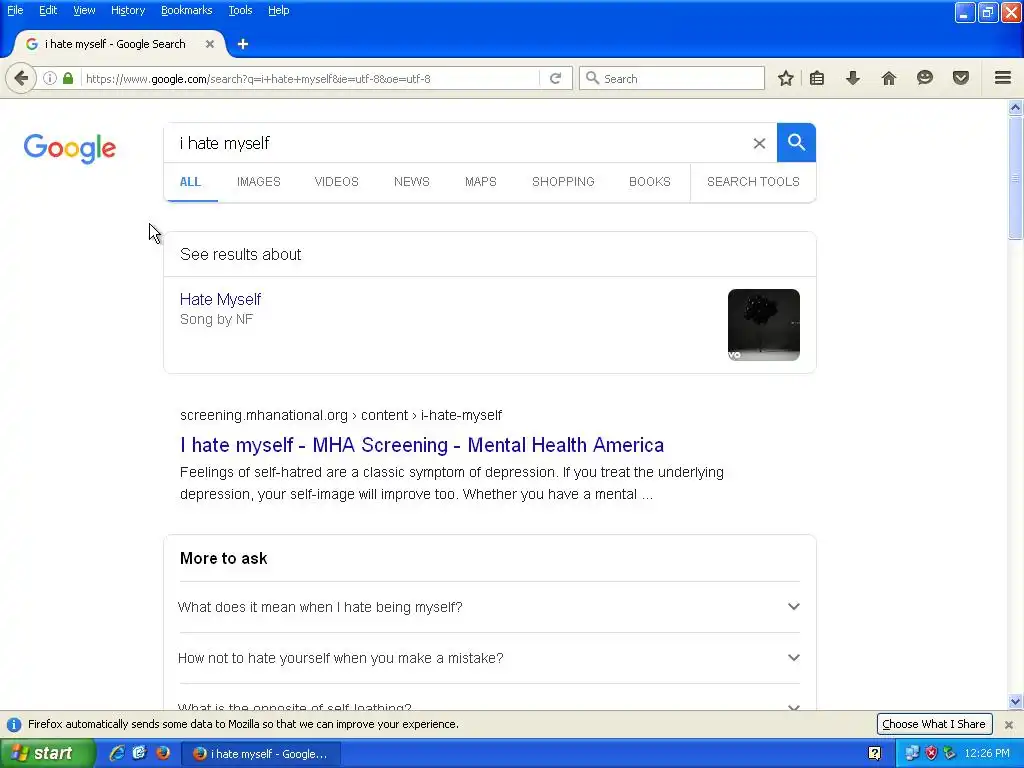Reload the page with the refresh icon
The height and width of the screenshot is (768, 1024).
click(555, 78)
